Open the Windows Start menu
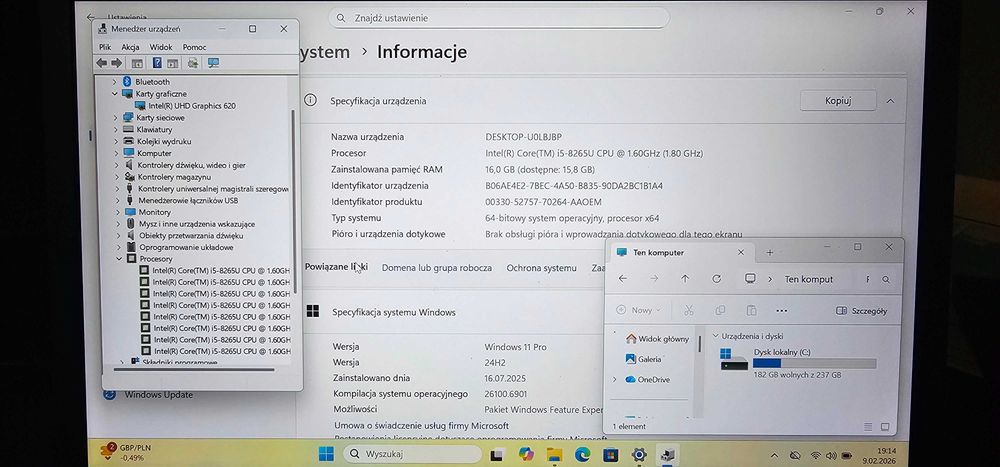Screen dimensions: 1000x467 tap(326, 454)
